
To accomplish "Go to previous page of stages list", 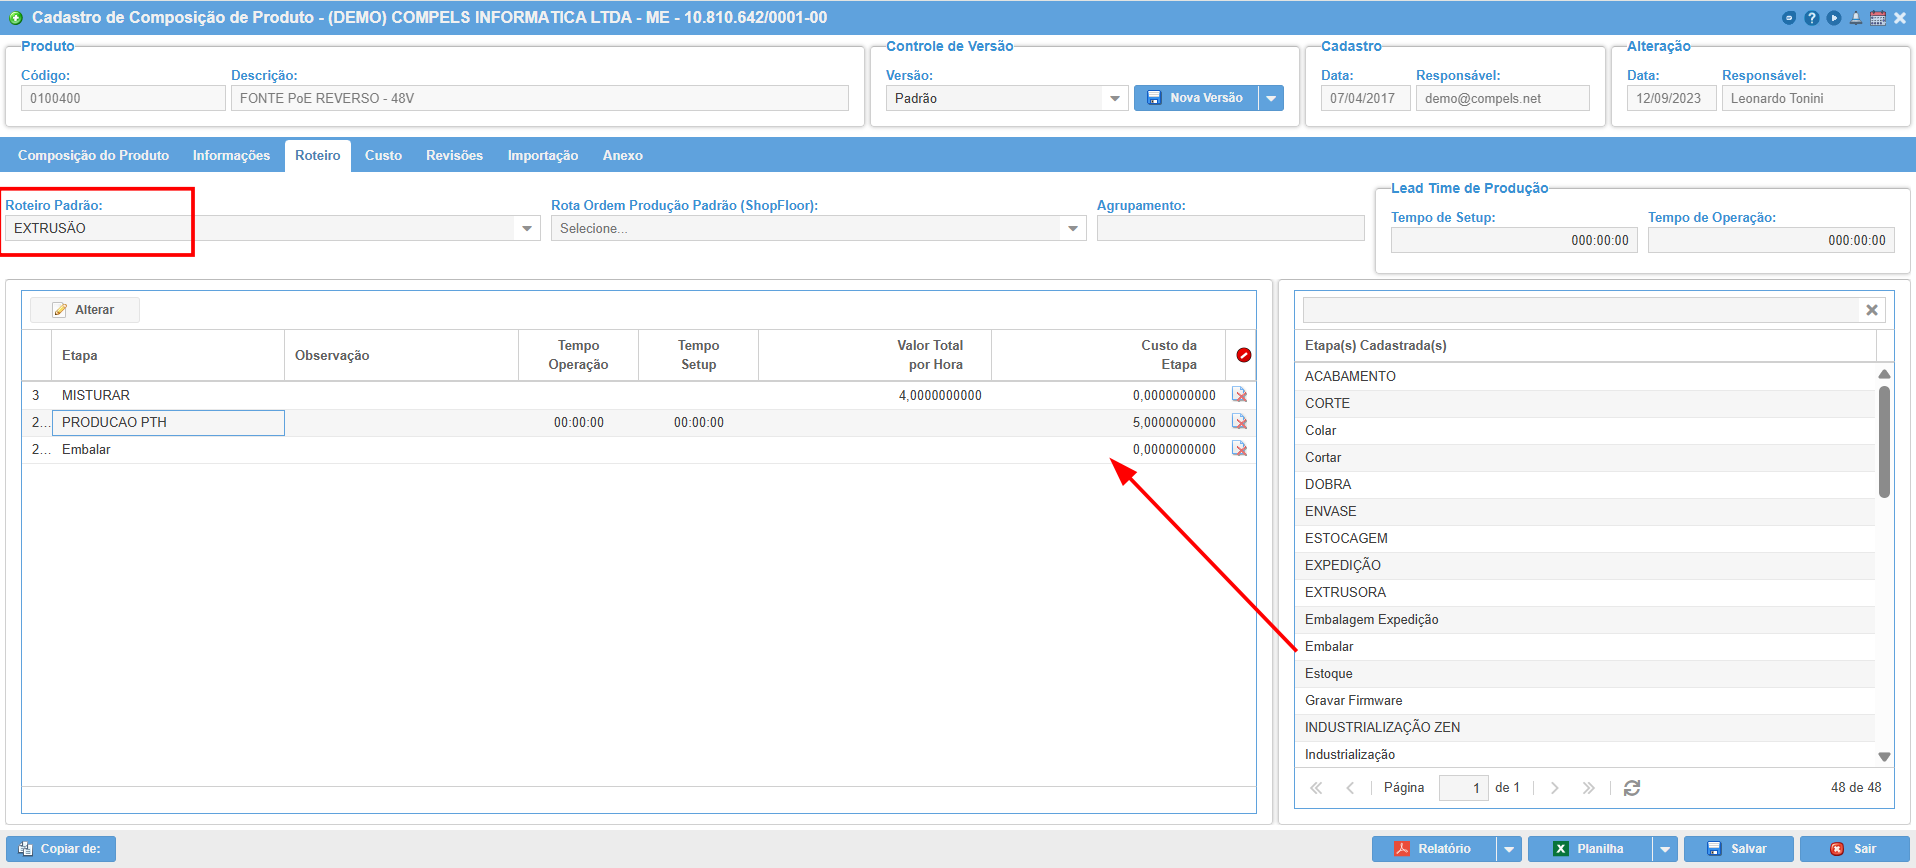I will pos(1350,788).
